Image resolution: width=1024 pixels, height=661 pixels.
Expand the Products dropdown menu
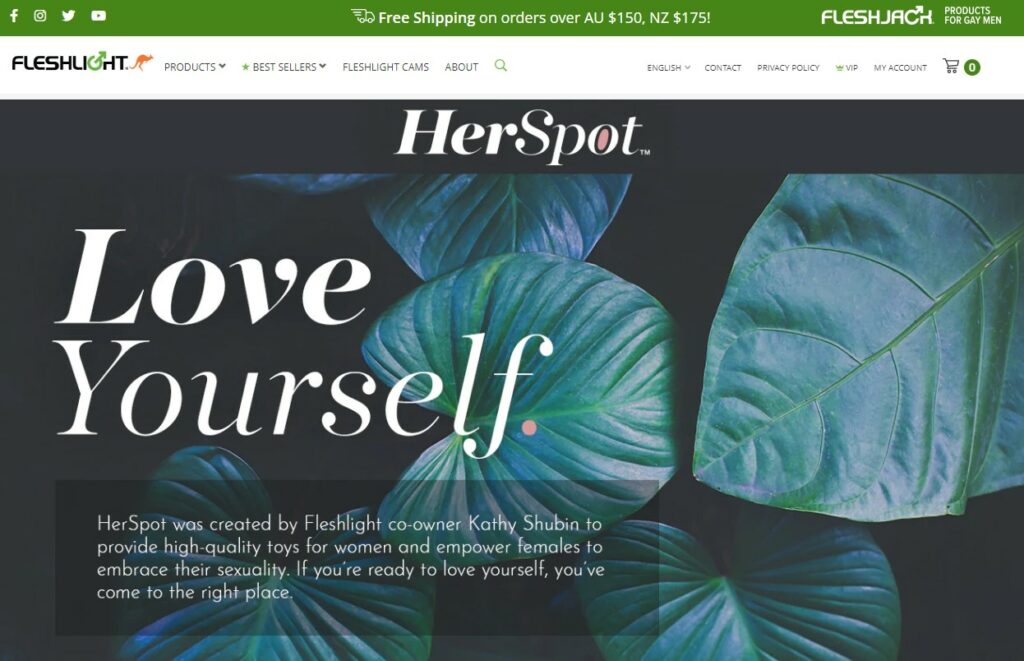coord(195,67)
